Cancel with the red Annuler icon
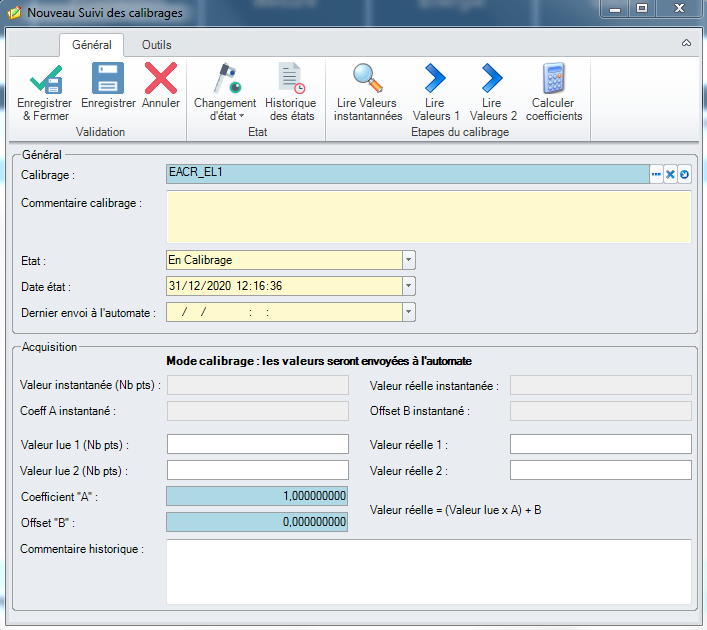707x630 pixels. pos(161,80)
